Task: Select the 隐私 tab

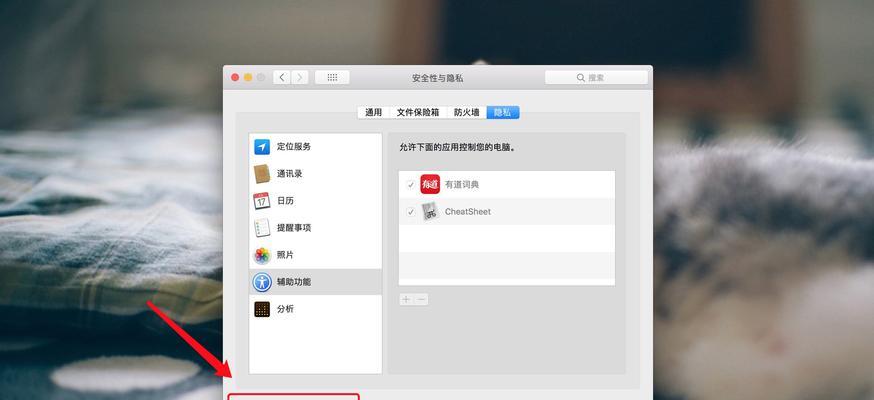Action: (x=503, y=113)
